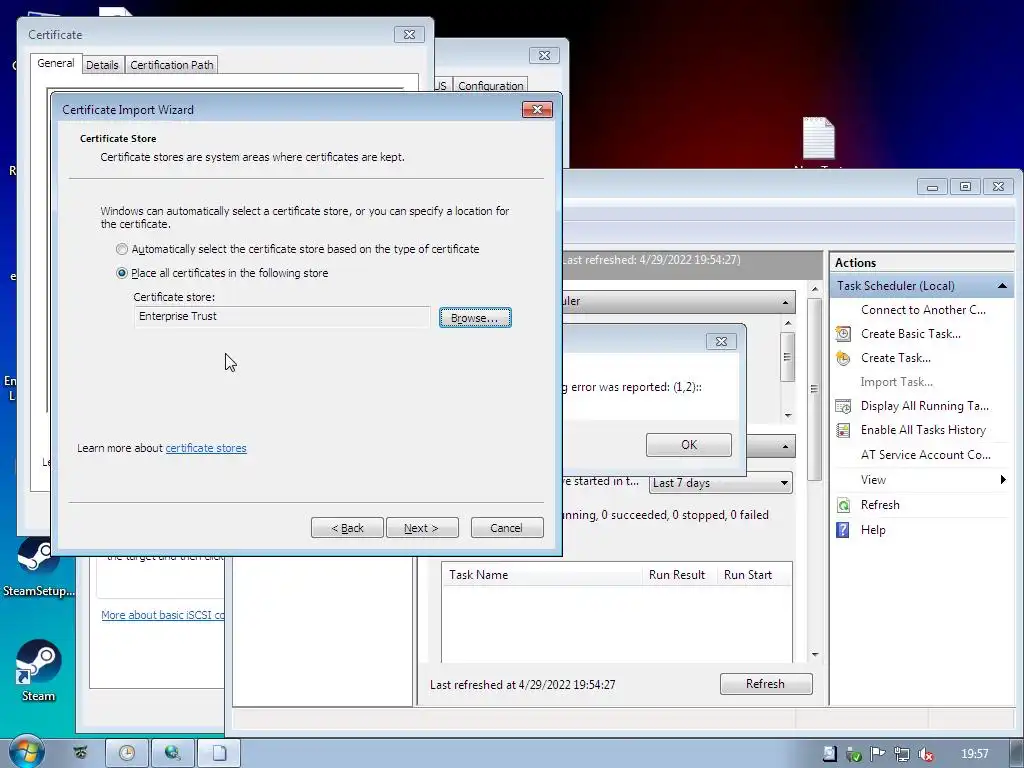Expand the View submenu arrow
Image resolution: width=1024 pixels, height=768 pixels.
(x=1003, y=480)
